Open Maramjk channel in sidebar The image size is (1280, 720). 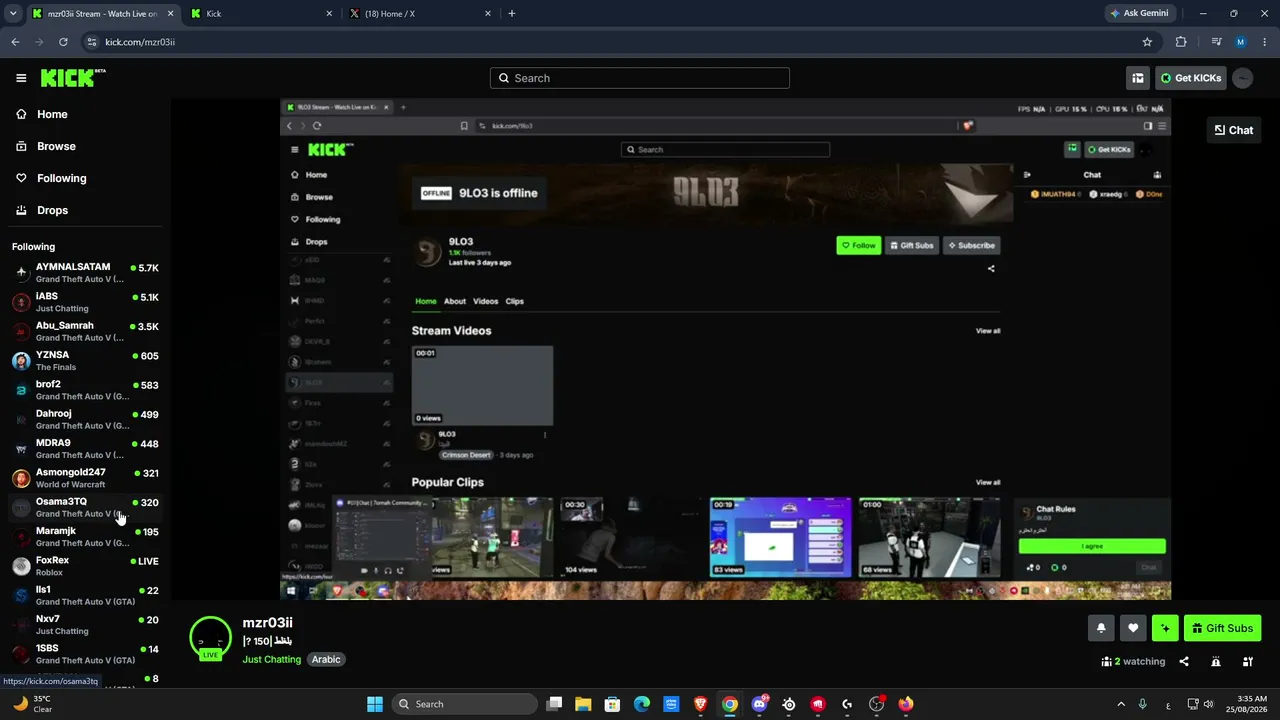pos(85,537)
